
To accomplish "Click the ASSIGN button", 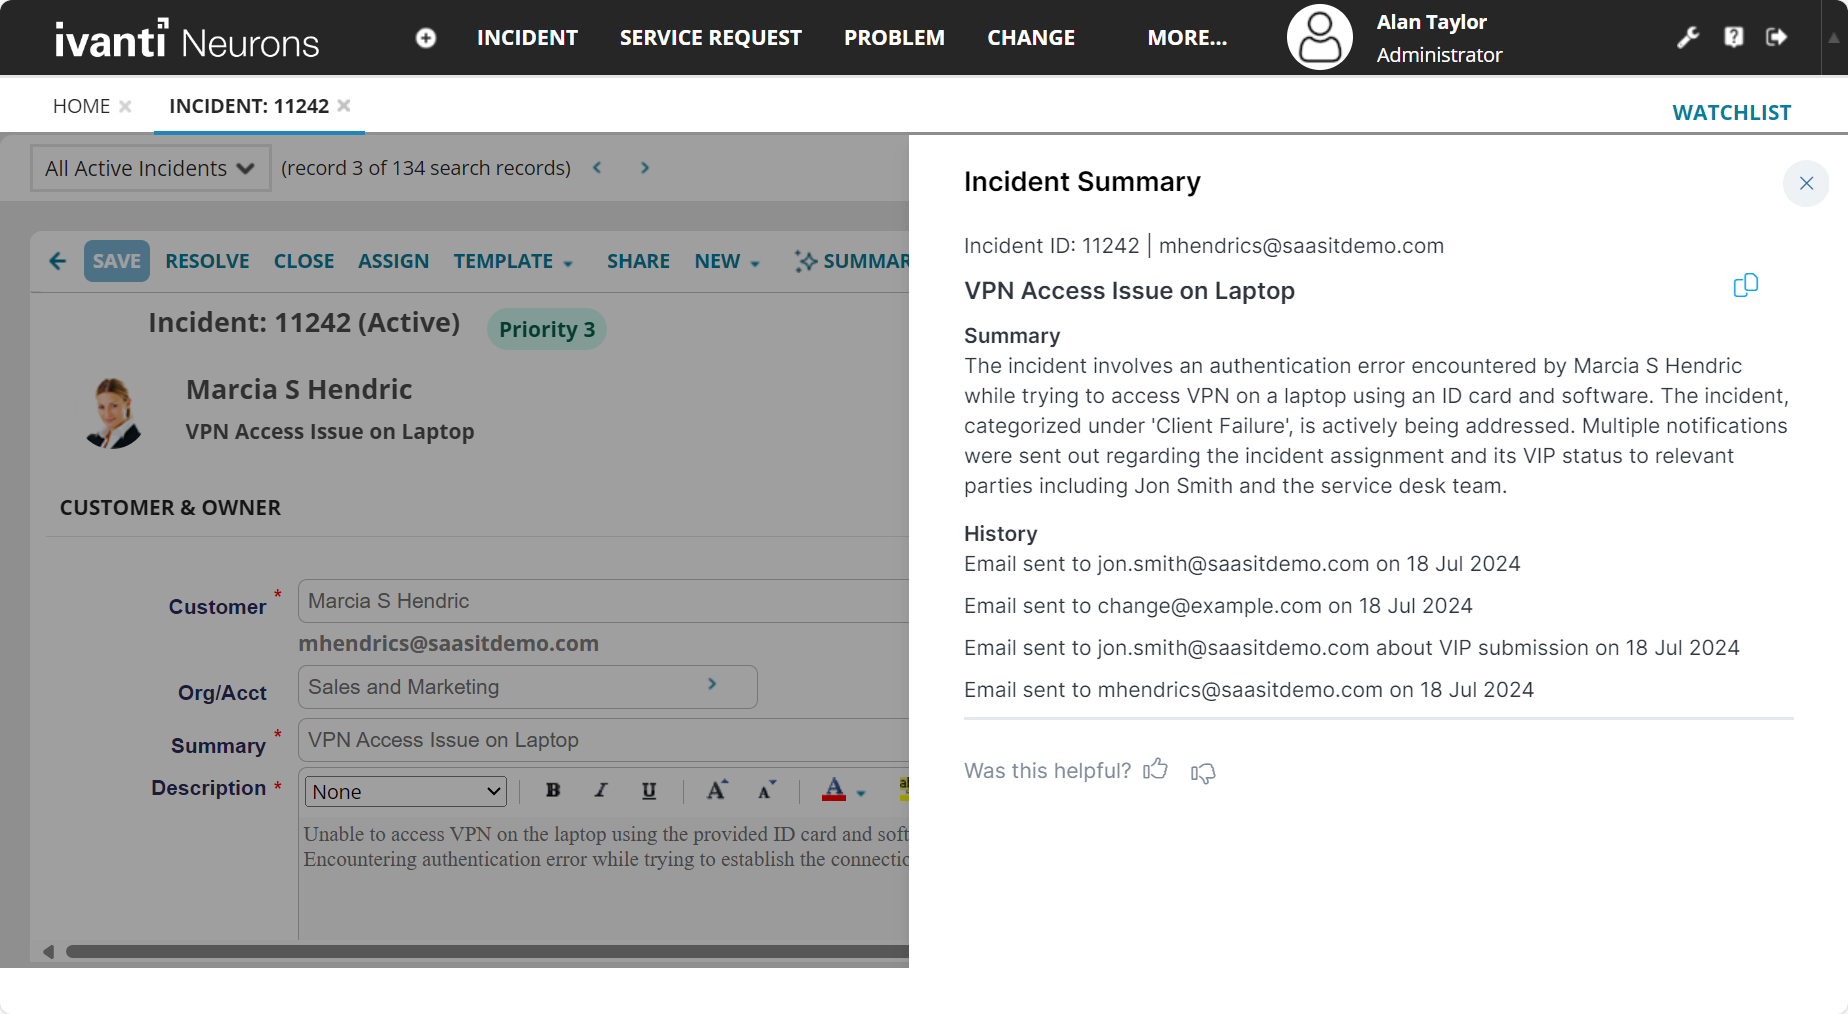I will pyautogui.click(x=394, y=261).
